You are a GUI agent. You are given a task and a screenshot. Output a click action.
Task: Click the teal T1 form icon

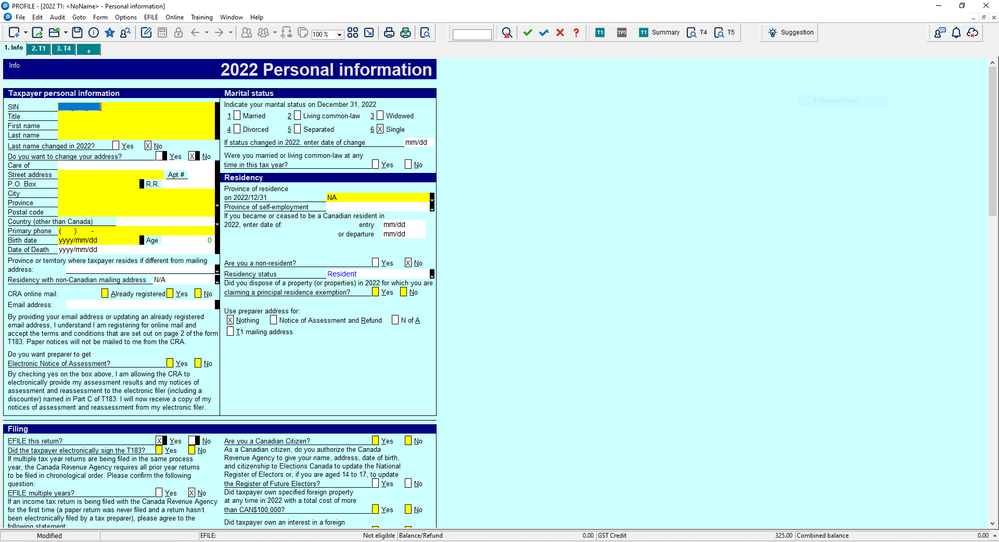(600, 32)
